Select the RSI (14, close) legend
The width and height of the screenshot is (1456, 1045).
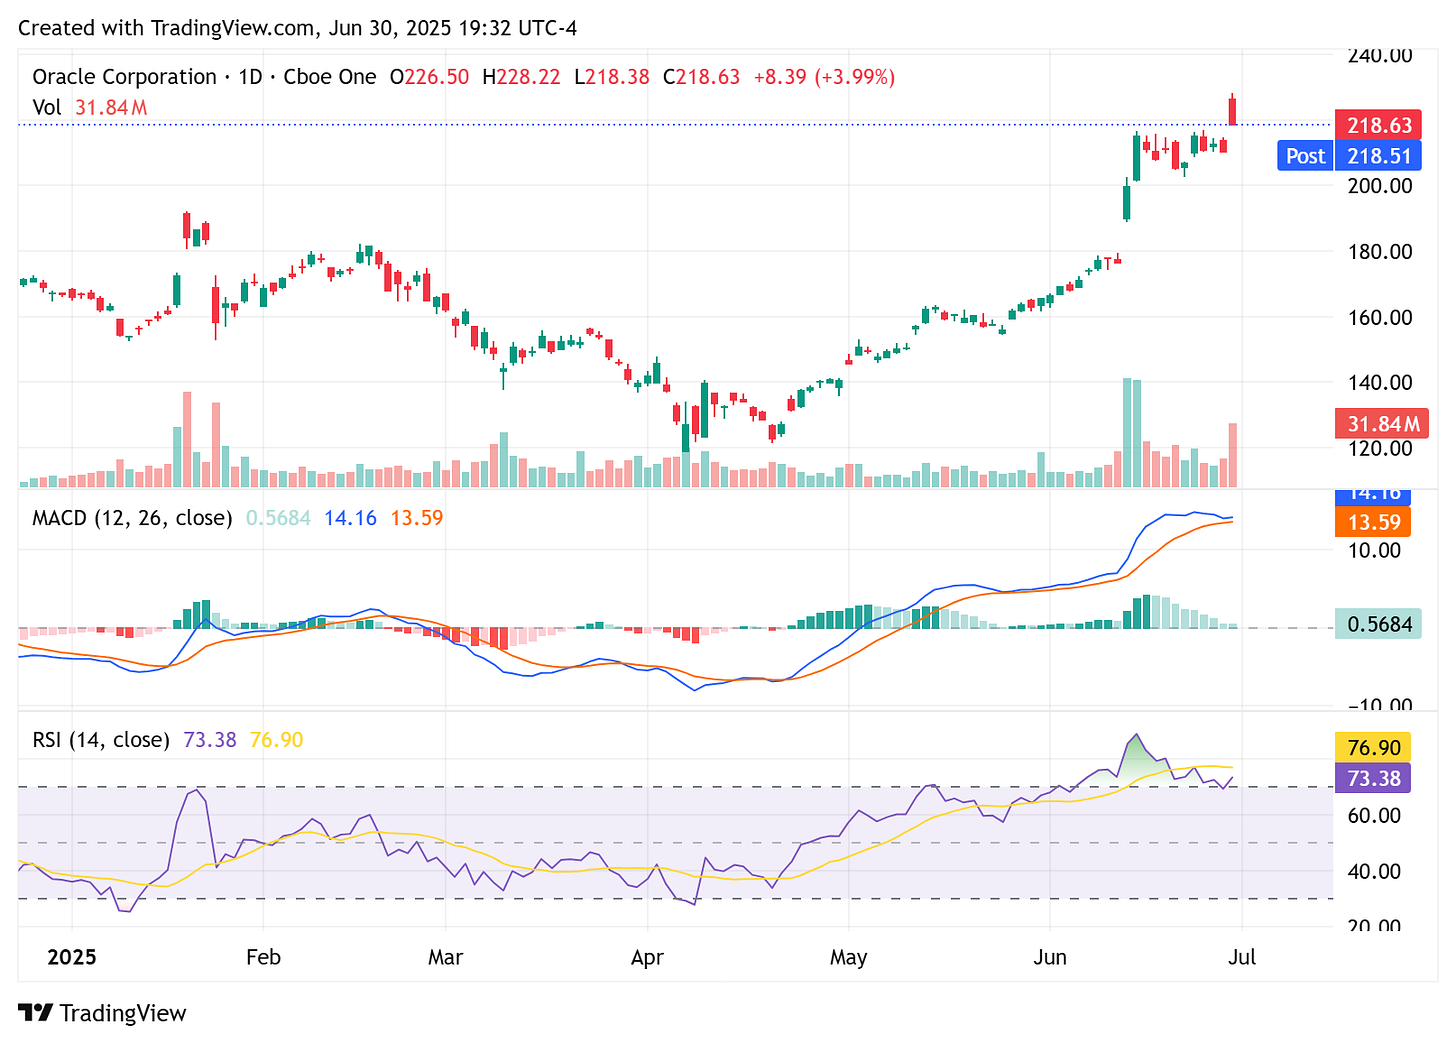coord(99,739)
